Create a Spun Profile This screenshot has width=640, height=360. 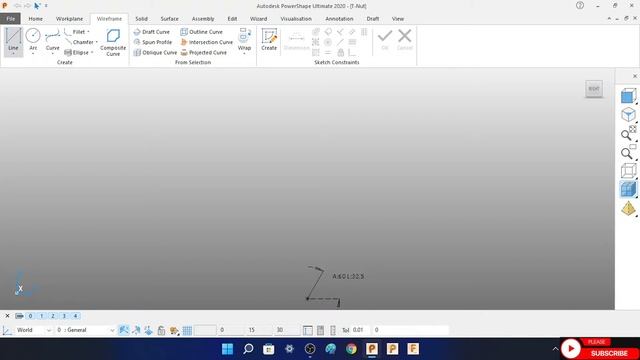[153, 42]
